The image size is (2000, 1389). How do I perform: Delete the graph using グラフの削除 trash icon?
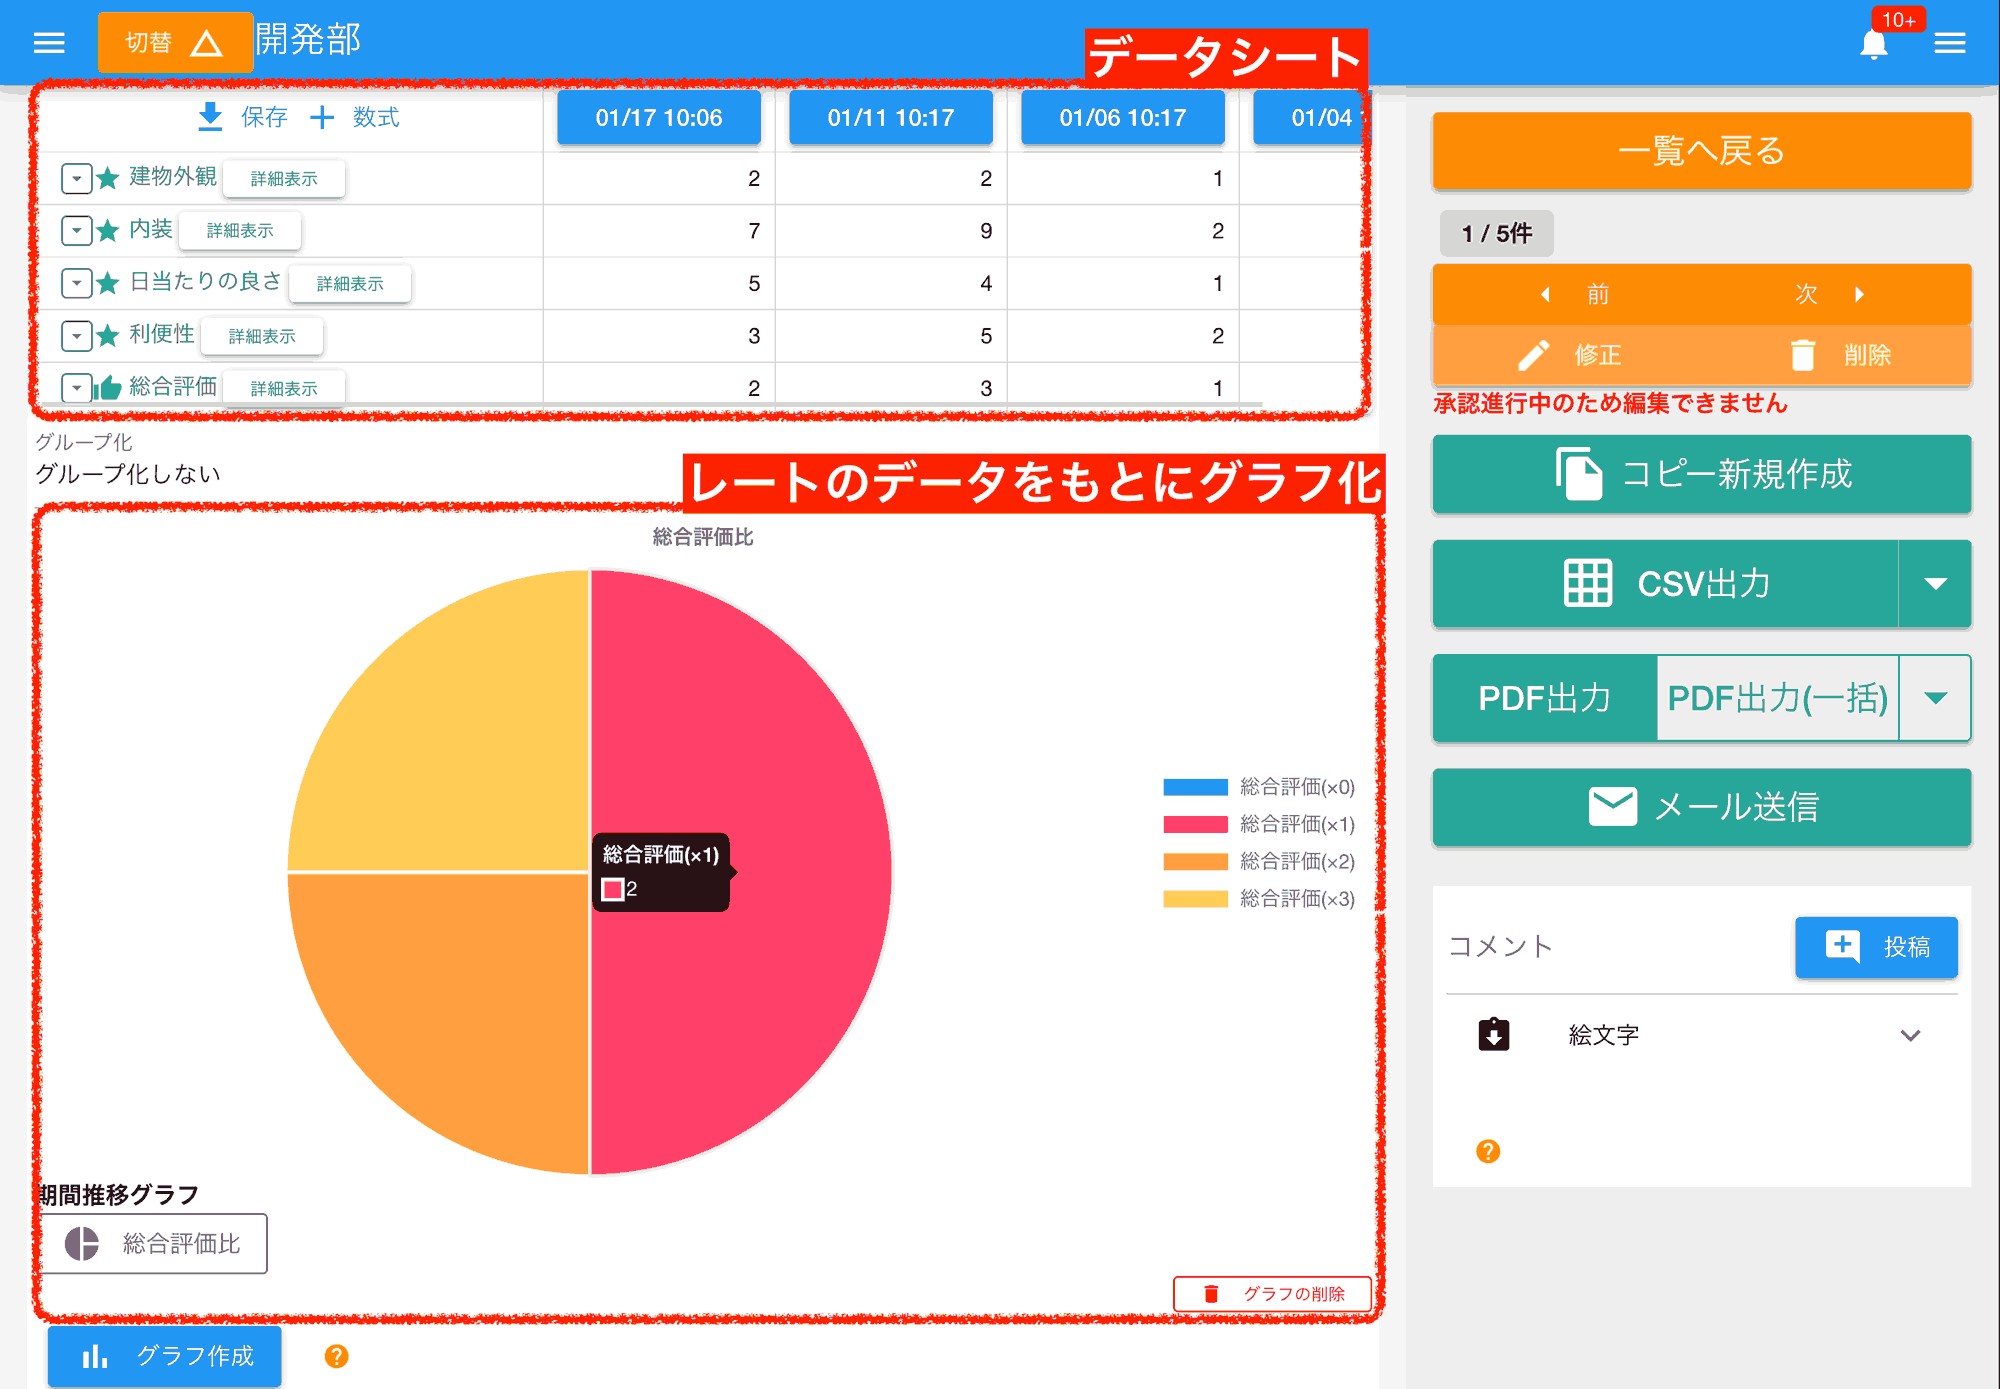point(1211,1293)
